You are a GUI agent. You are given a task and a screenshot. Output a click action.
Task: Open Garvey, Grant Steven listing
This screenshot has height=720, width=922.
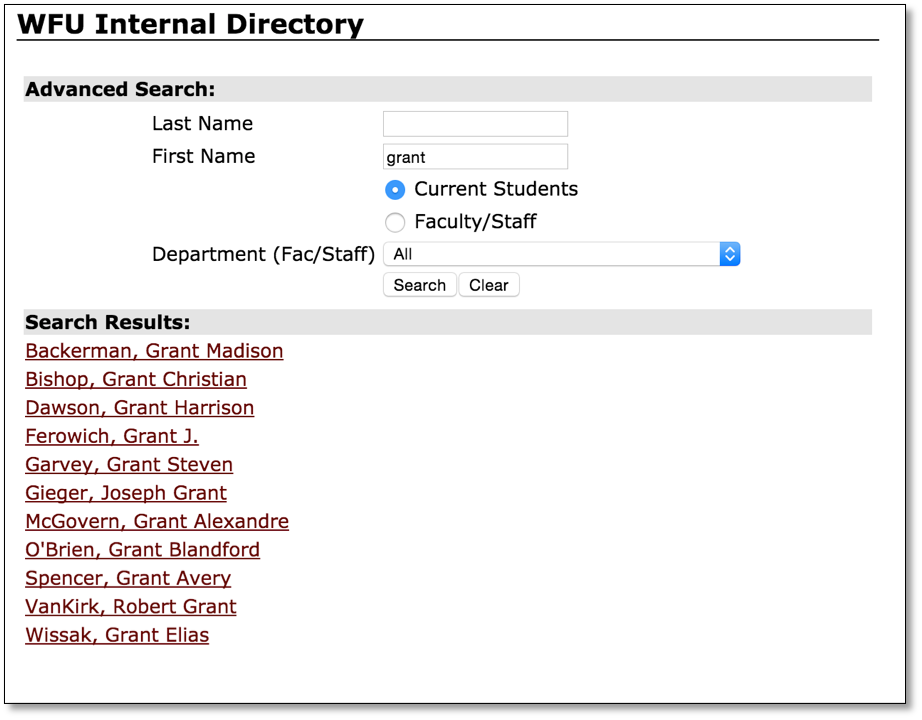[x=129, y=465]
